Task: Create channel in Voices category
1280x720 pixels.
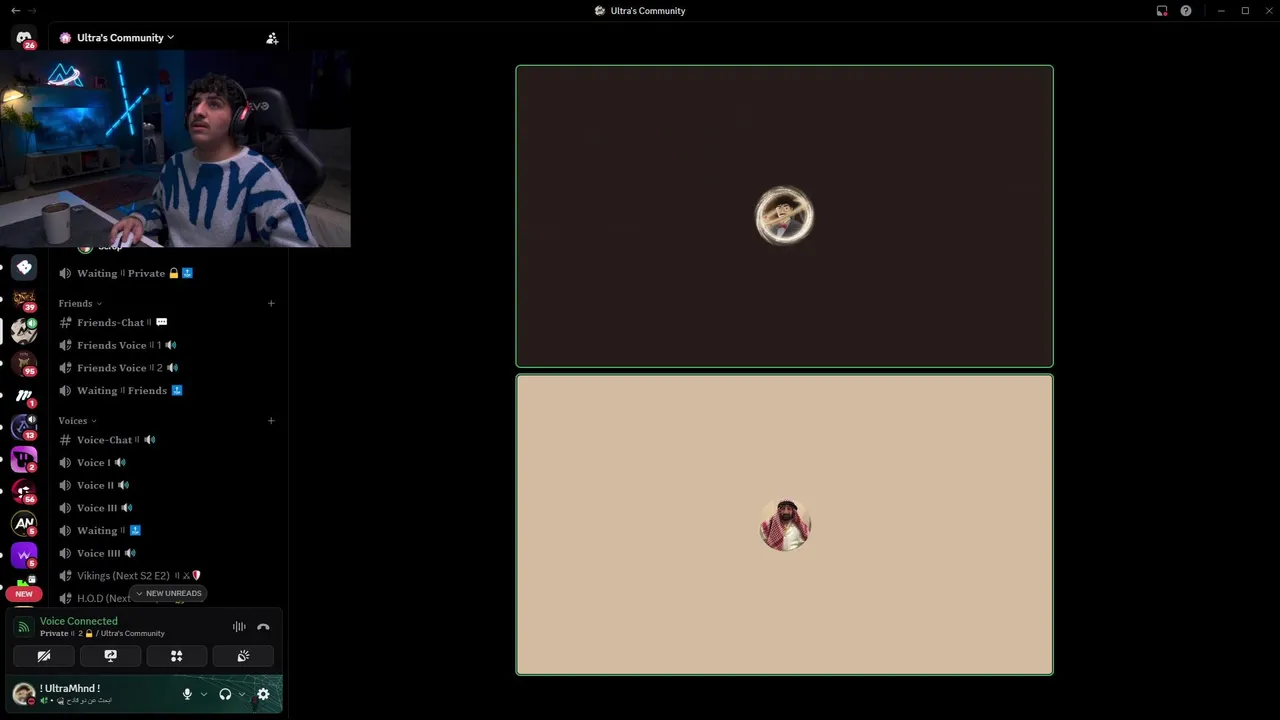Action: (x=271, y=421)
